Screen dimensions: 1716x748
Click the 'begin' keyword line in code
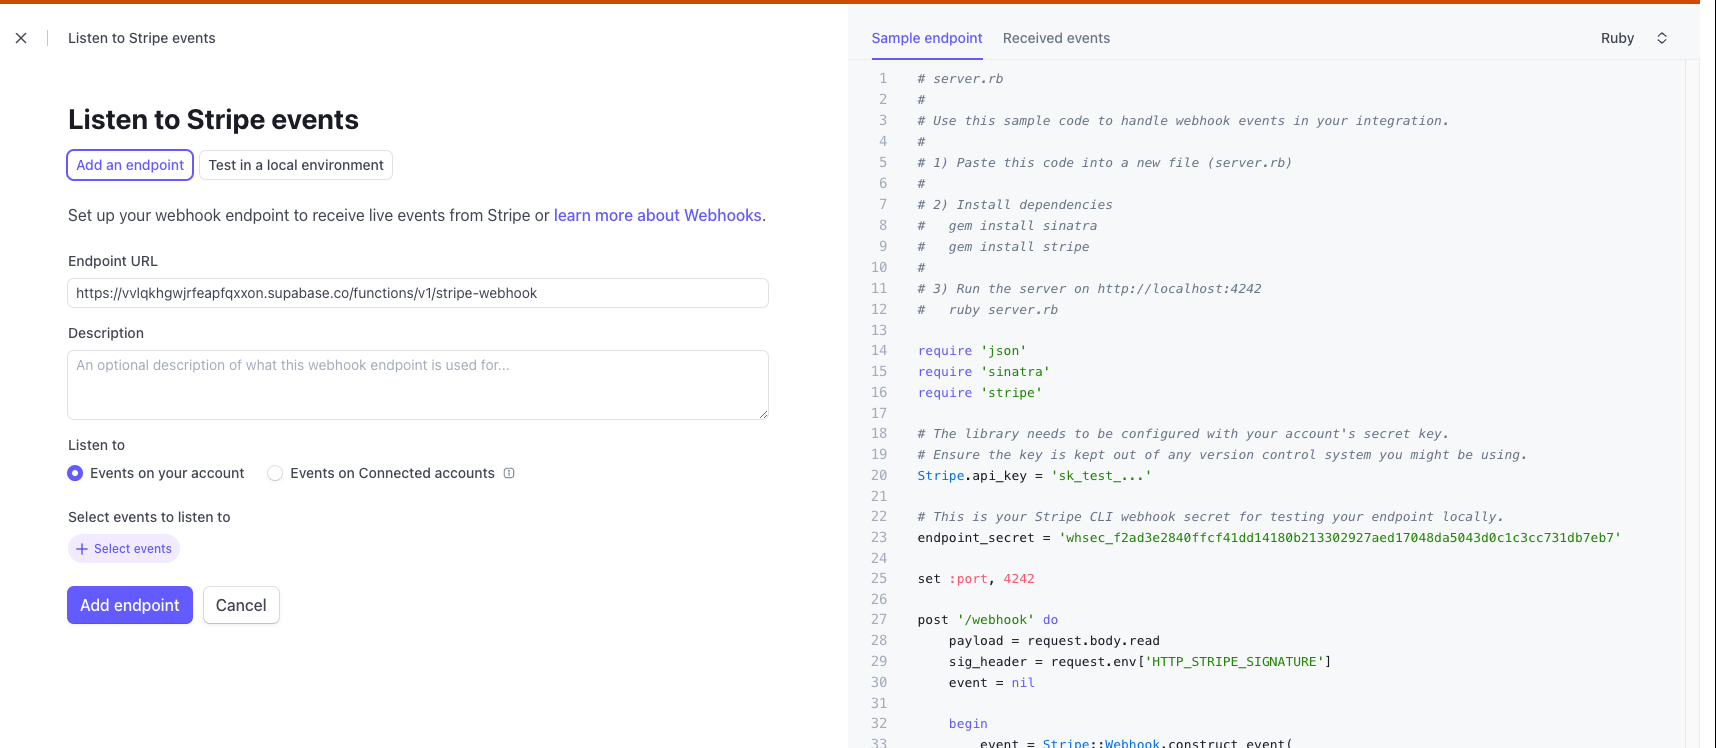click(x=968, y=724)
